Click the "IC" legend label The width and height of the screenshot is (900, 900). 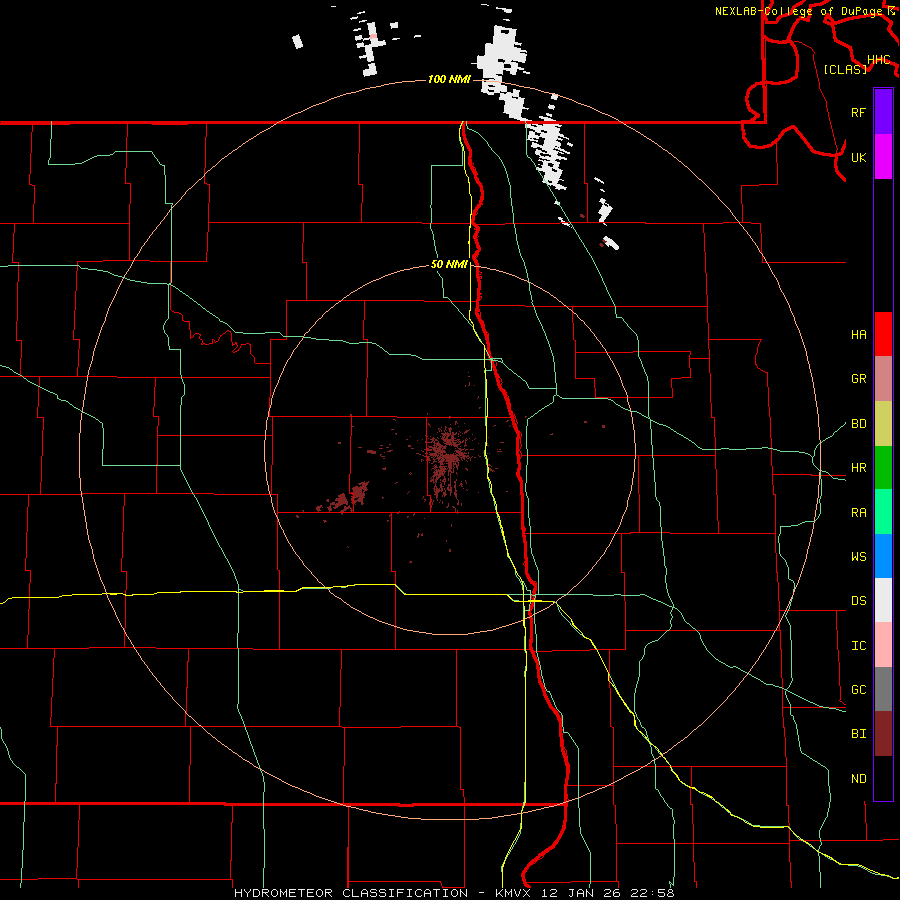pyautogui.click(x=858, y=646)
